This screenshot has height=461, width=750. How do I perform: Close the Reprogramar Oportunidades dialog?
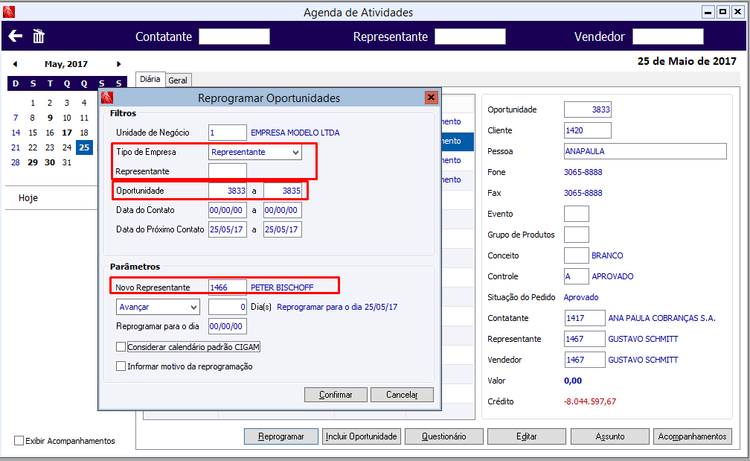pyautogui.click(x=431, y=98)
